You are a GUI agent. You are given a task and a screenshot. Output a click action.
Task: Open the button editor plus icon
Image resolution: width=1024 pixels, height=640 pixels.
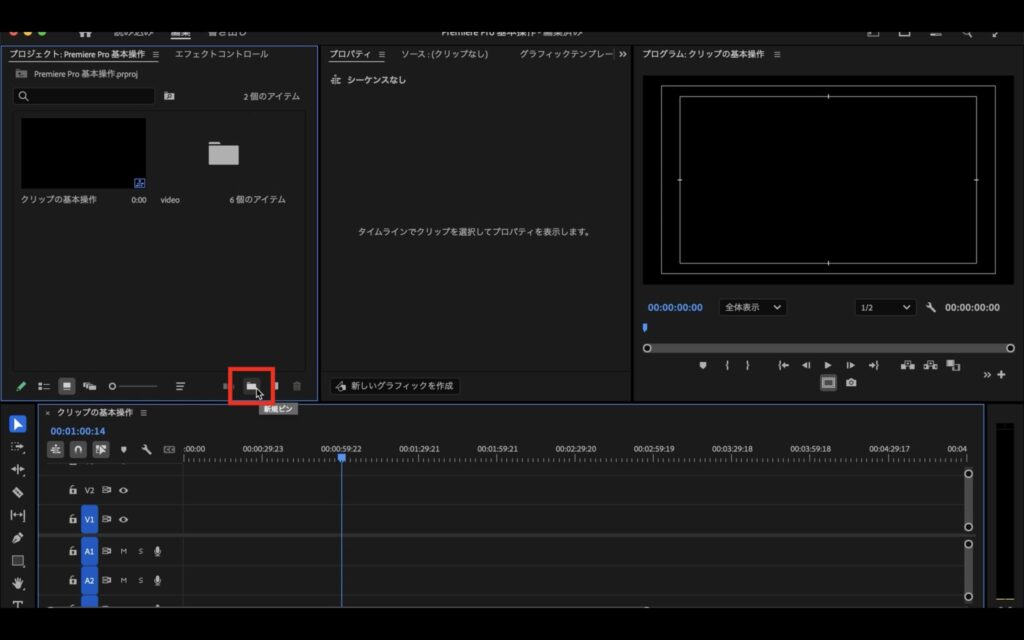coord(1001,374)
